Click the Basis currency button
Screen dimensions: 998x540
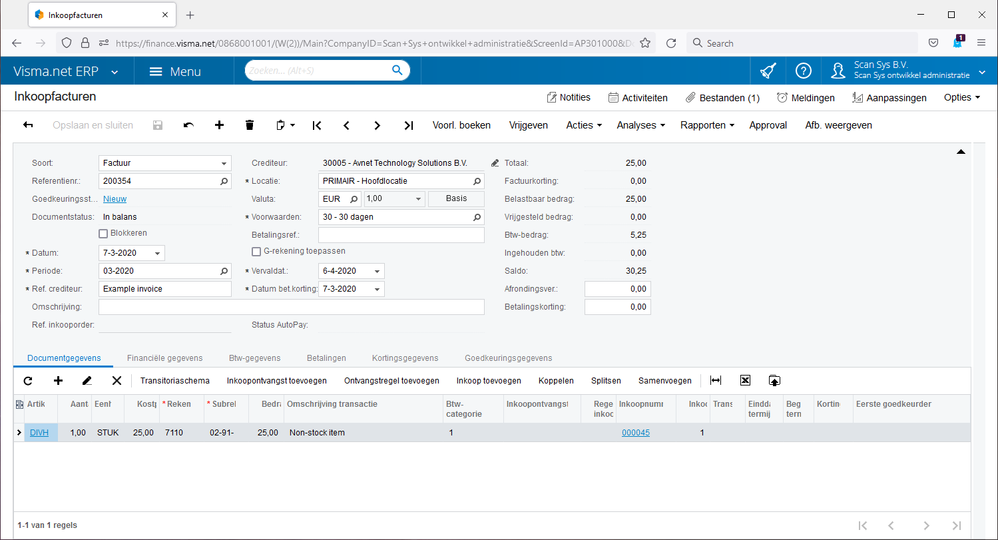[456, 199]
